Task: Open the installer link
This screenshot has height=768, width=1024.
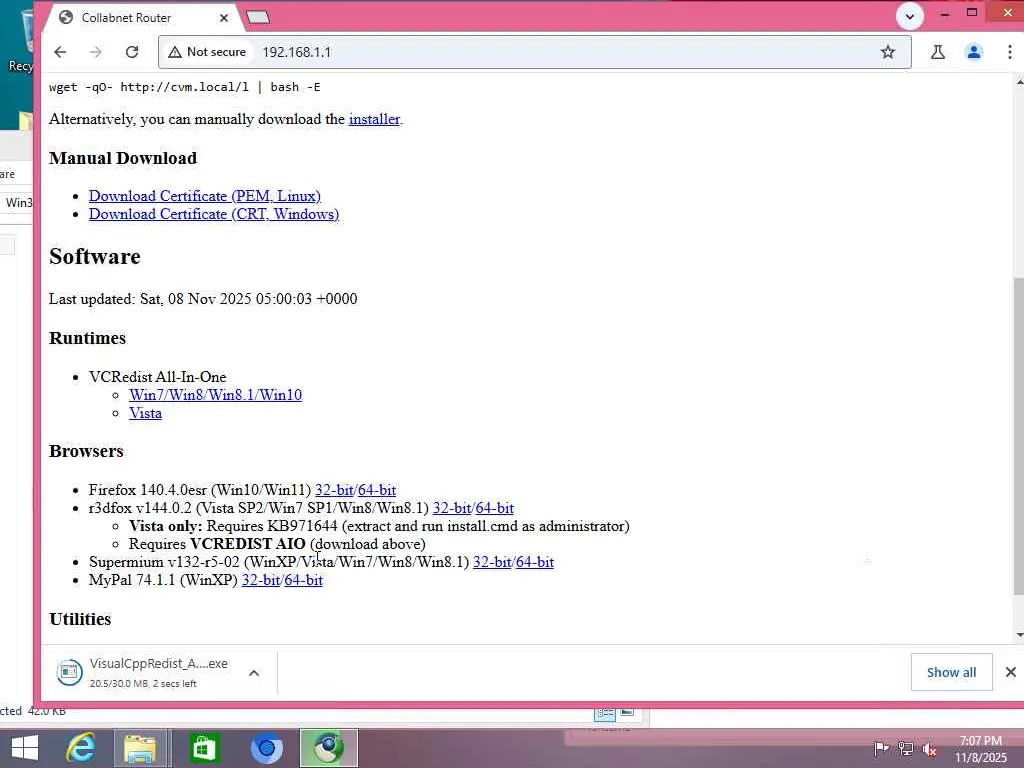Action: point(374,120)
